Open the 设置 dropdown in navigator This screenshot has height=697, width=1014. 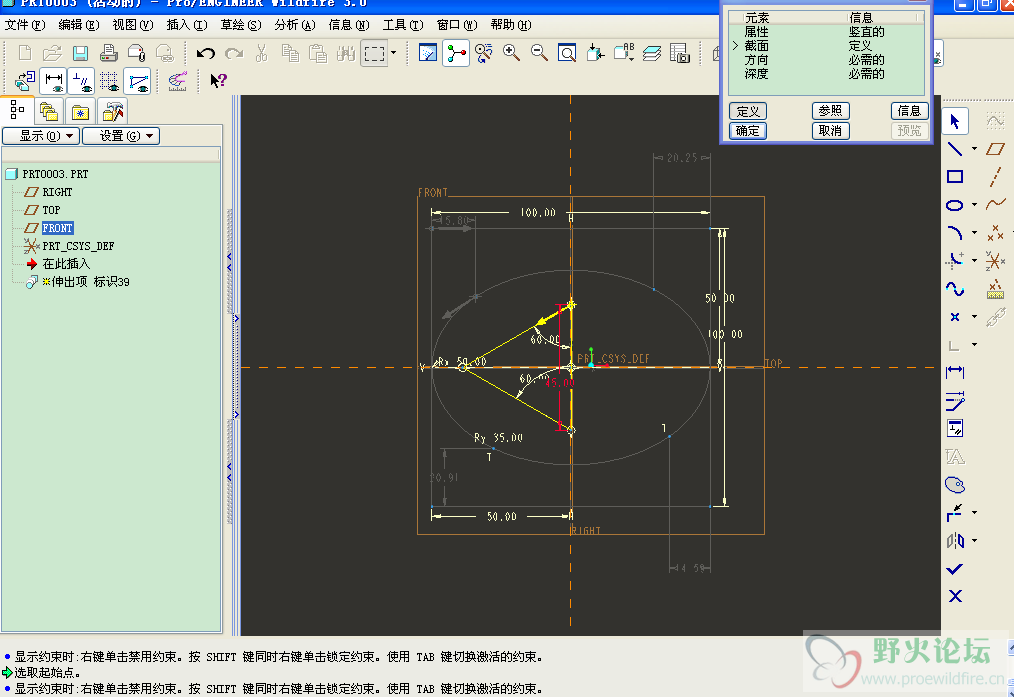point(121,136)
